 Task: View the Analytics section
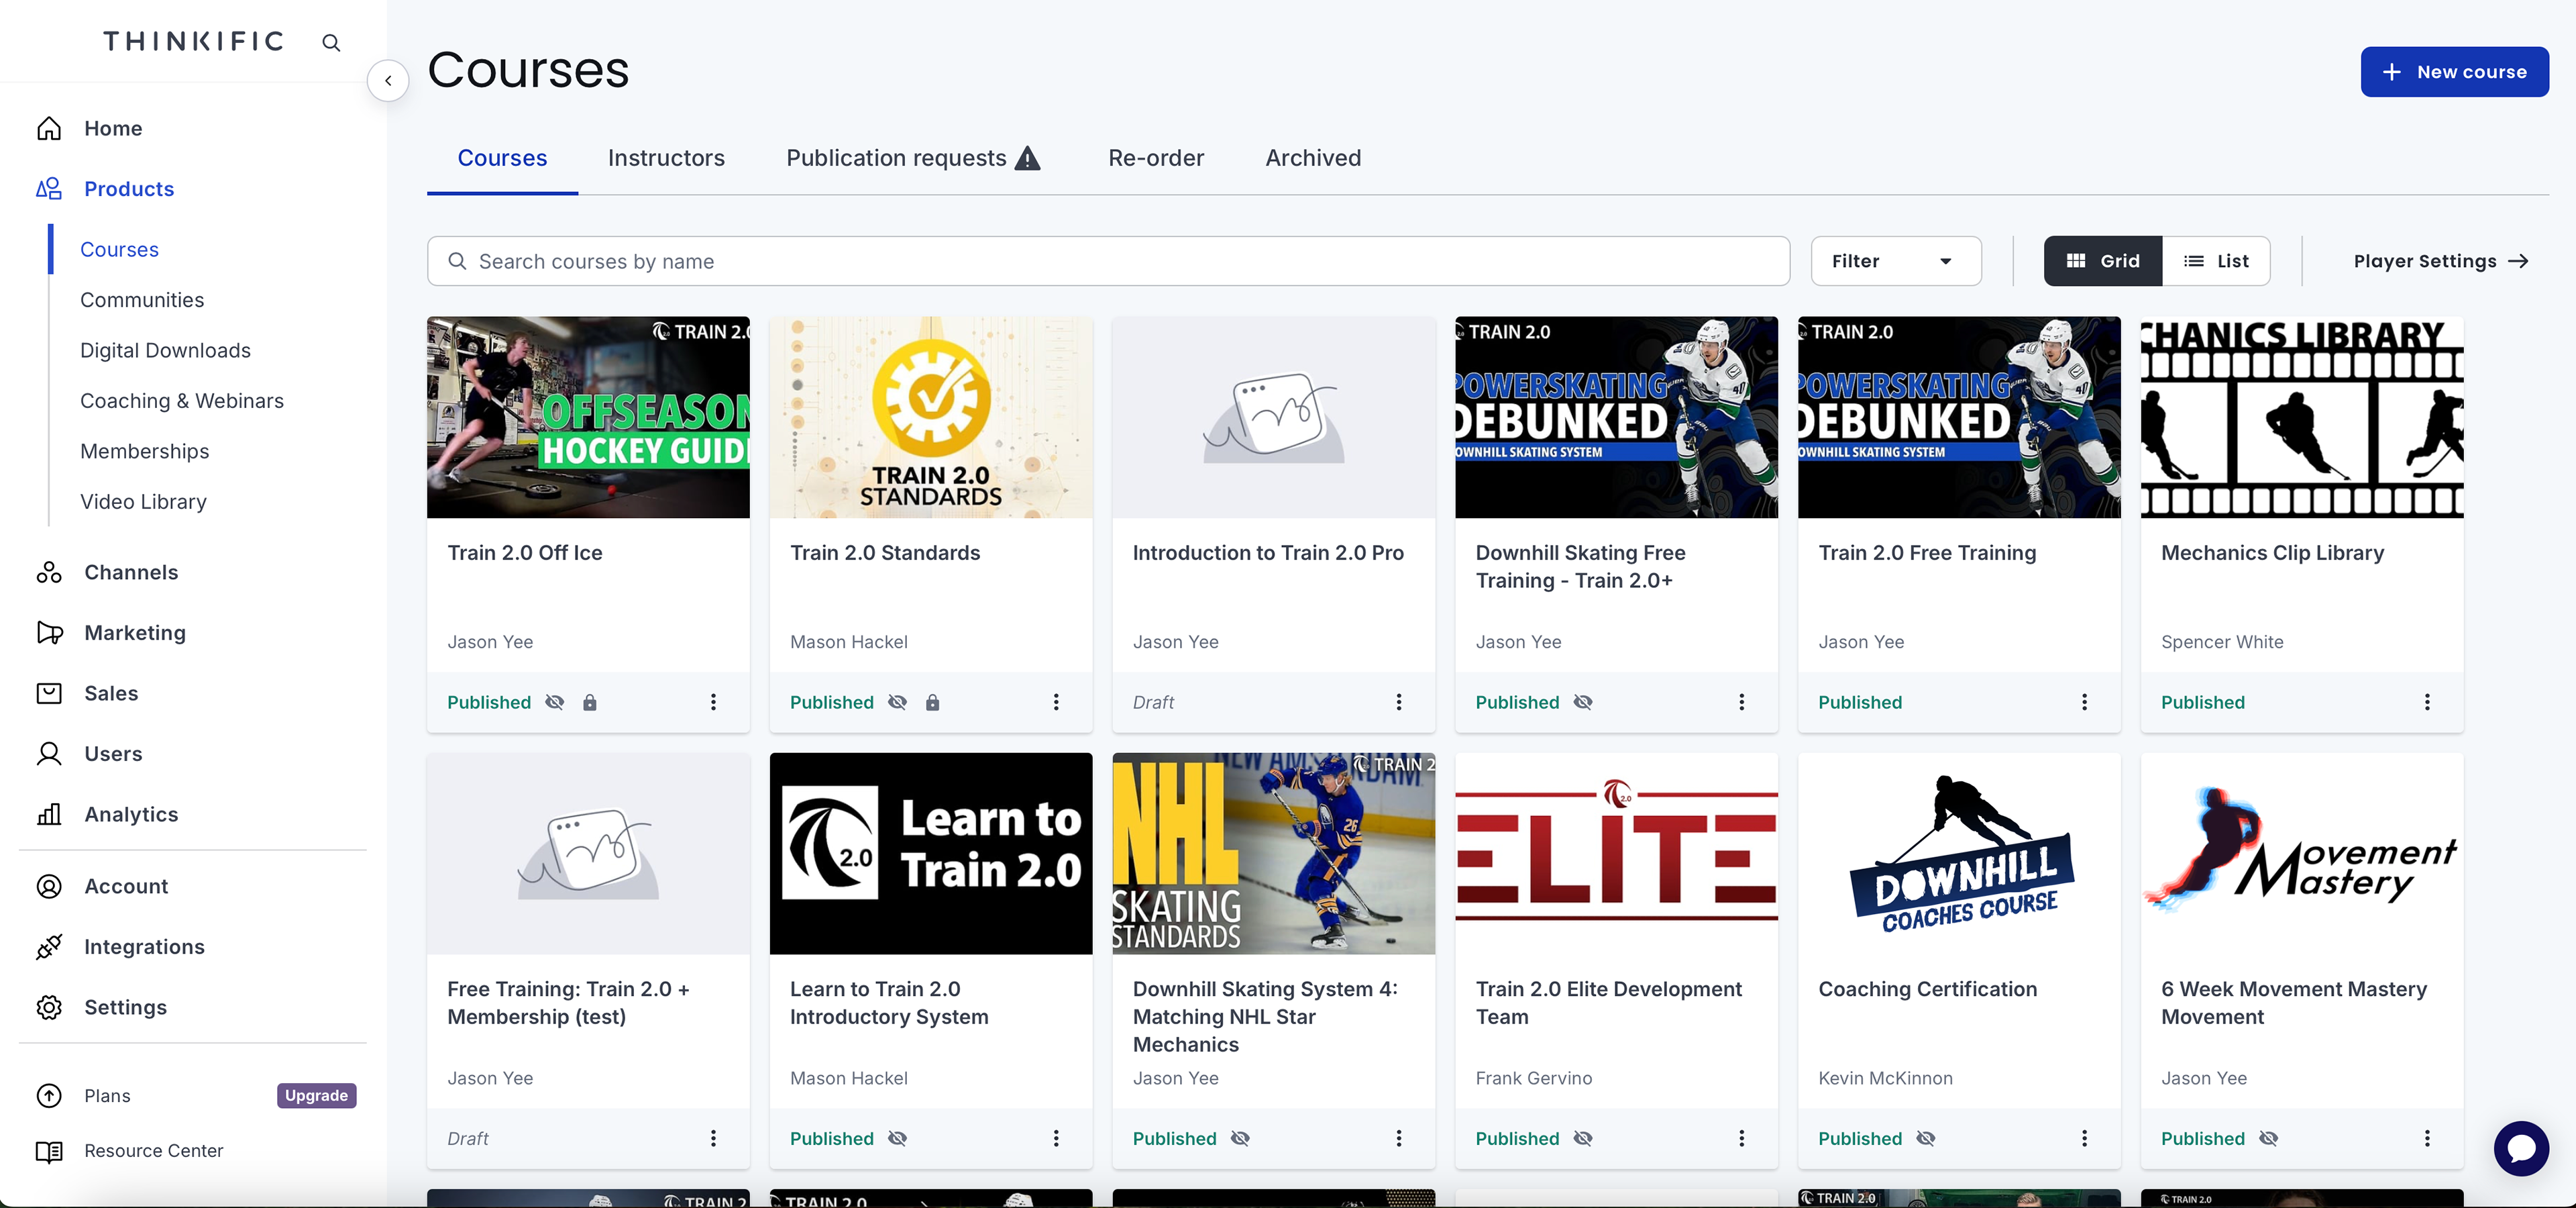pos(131,815)
